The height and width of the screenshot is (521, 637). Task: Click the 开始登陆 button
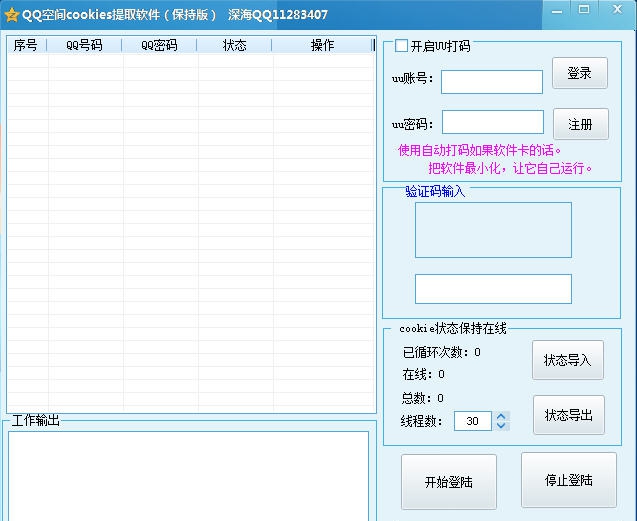click(449, 482)
